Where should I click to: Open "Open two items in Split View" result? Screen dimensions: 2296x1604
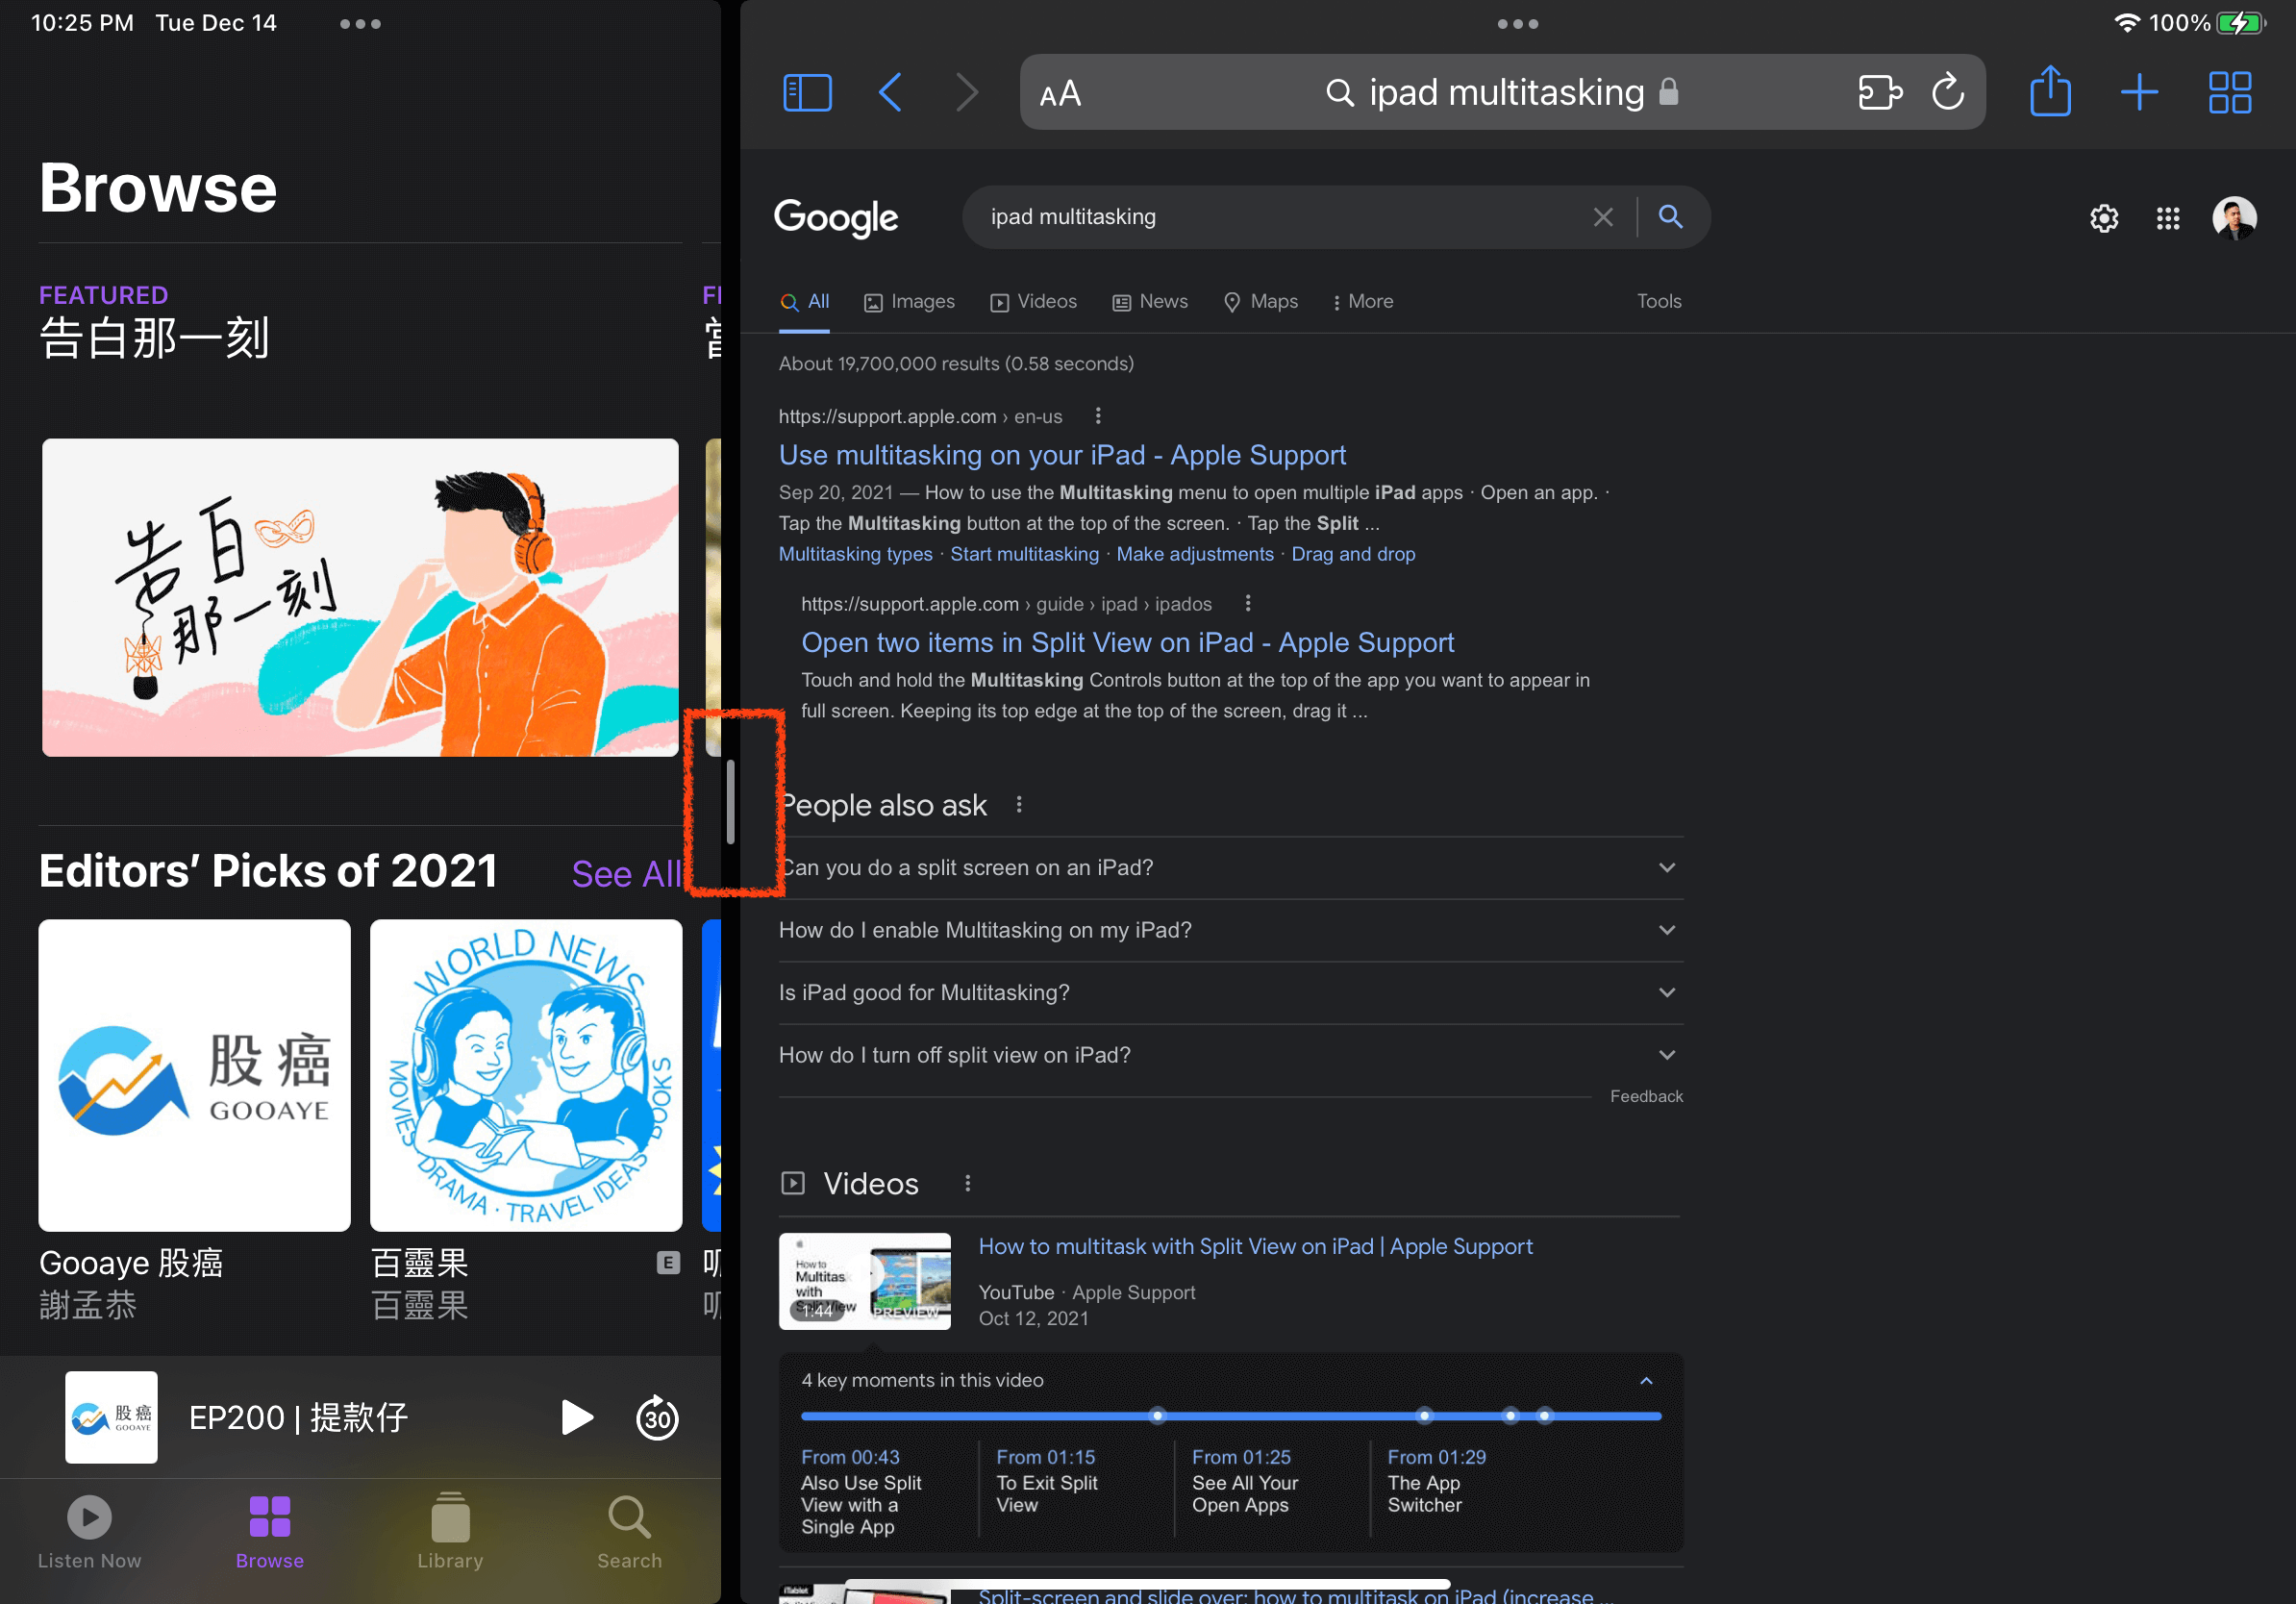[1127, 642]
